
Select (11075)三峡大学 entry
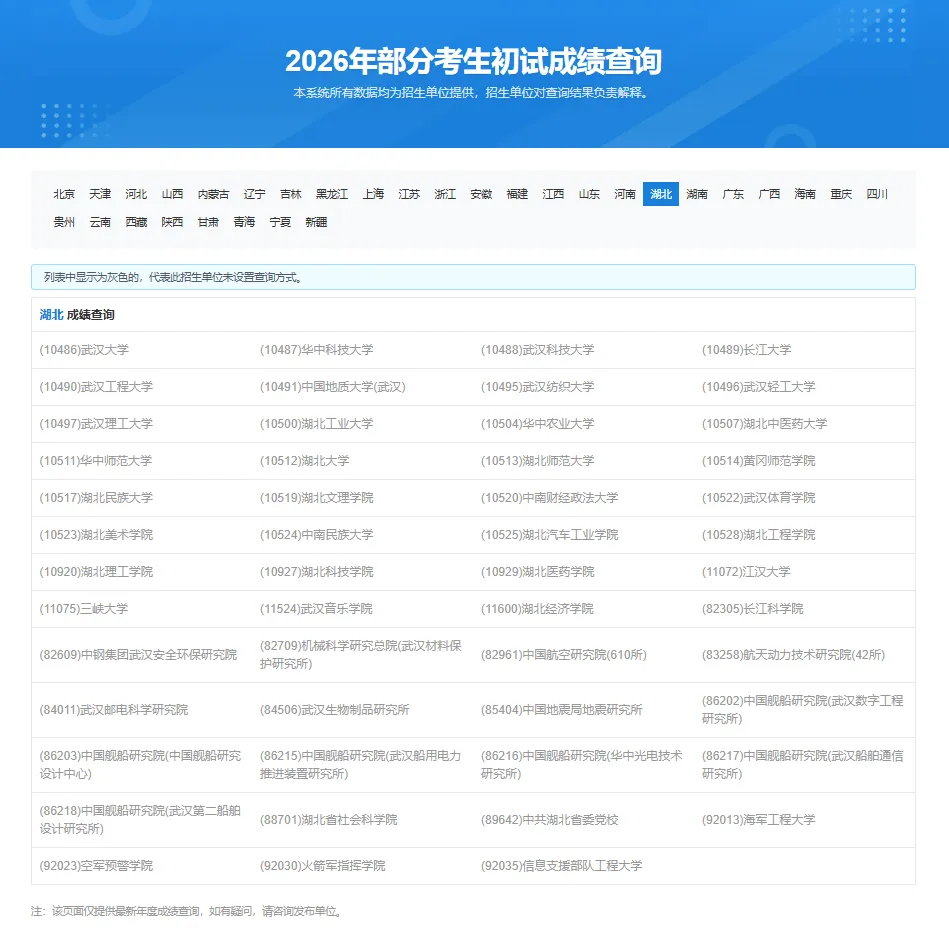point(84,608)
